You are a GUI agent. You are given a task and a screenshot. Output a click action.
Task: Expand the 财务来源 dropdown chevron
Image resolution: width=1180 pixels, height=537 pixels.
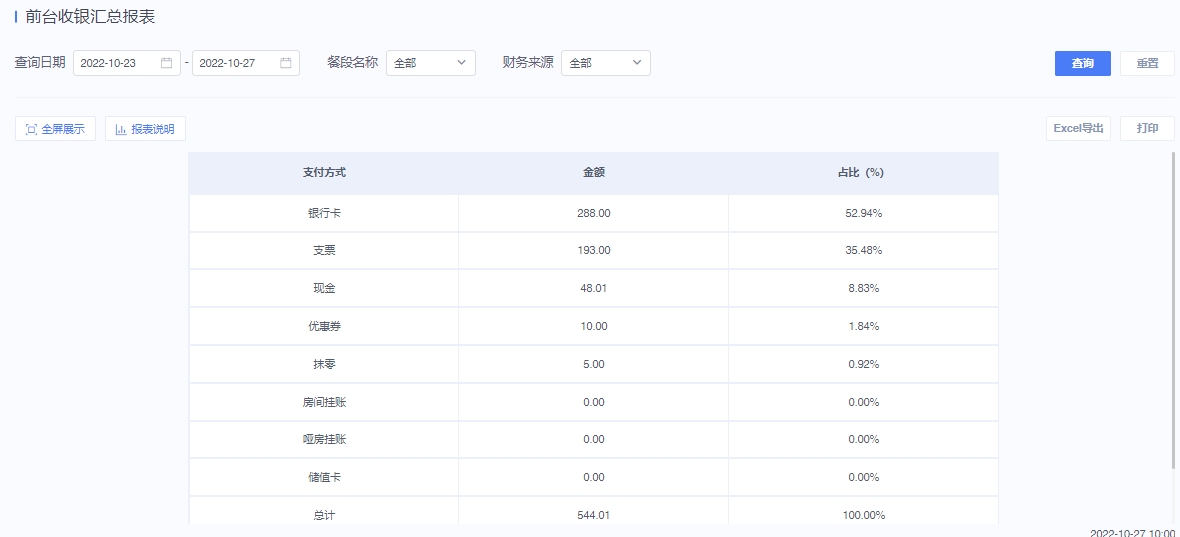[637, 63]
